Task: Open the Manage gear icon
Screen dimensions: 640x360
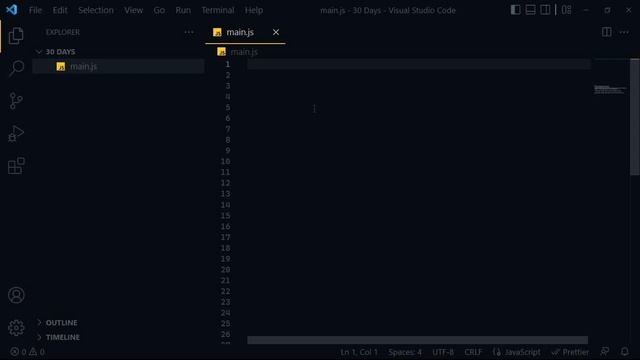Action: [x=16, y=328]
